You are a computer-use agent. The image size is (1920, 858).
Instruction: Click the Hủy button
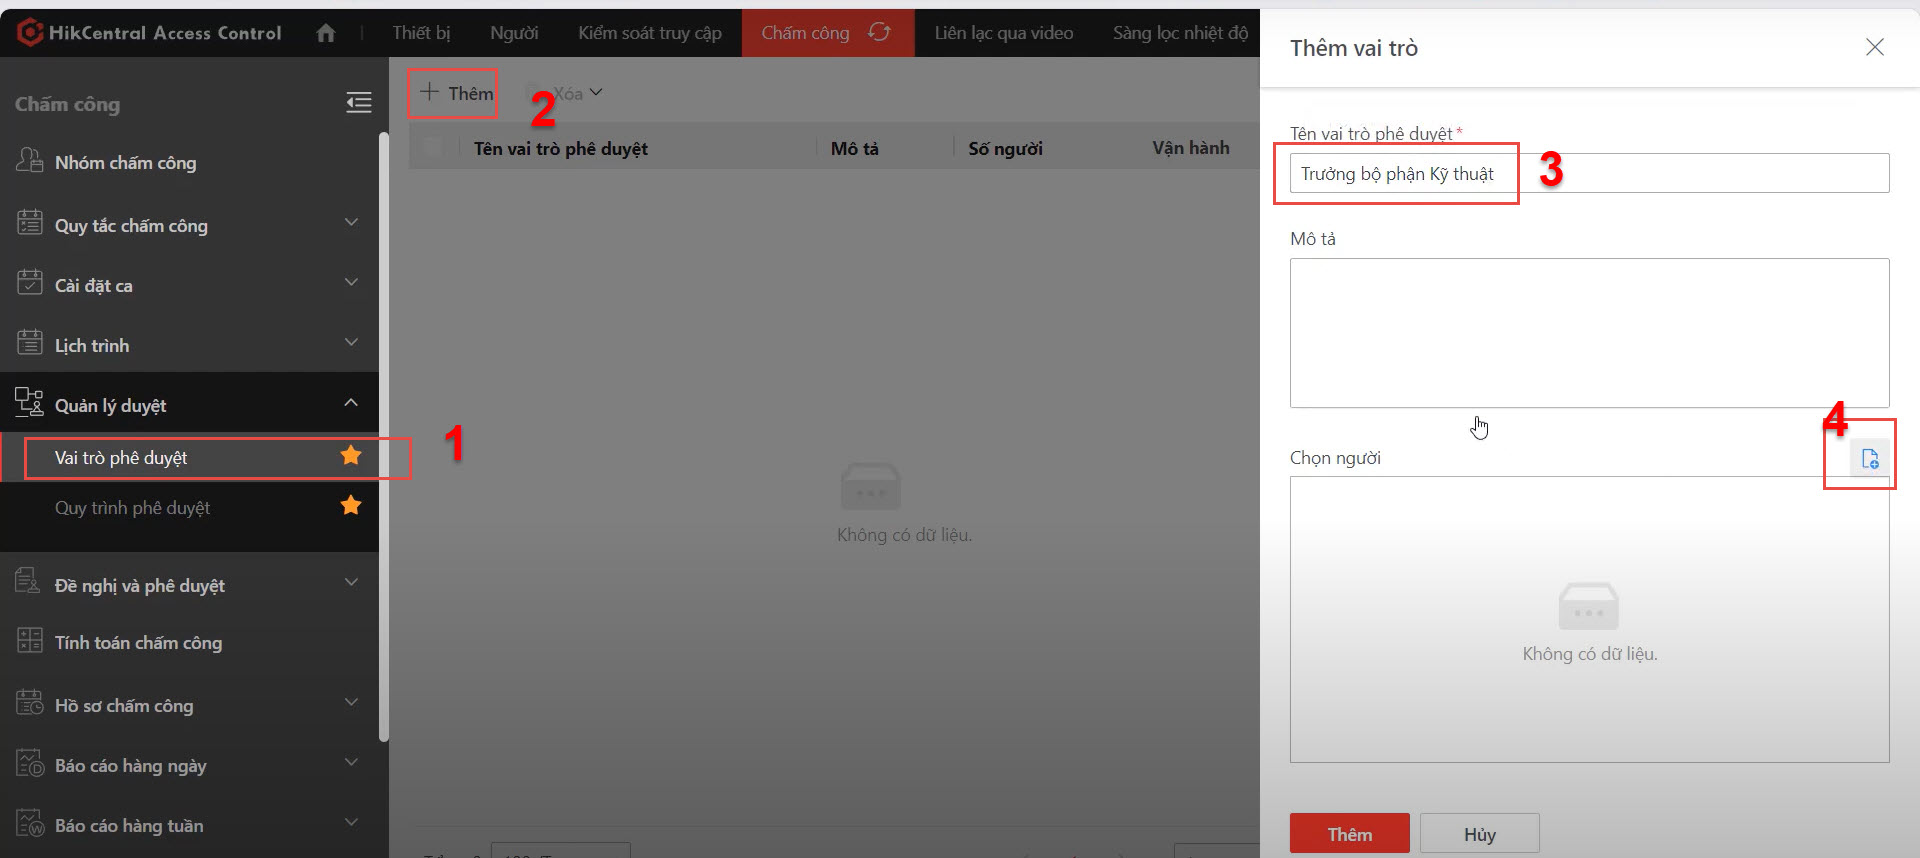[1479, 833]
